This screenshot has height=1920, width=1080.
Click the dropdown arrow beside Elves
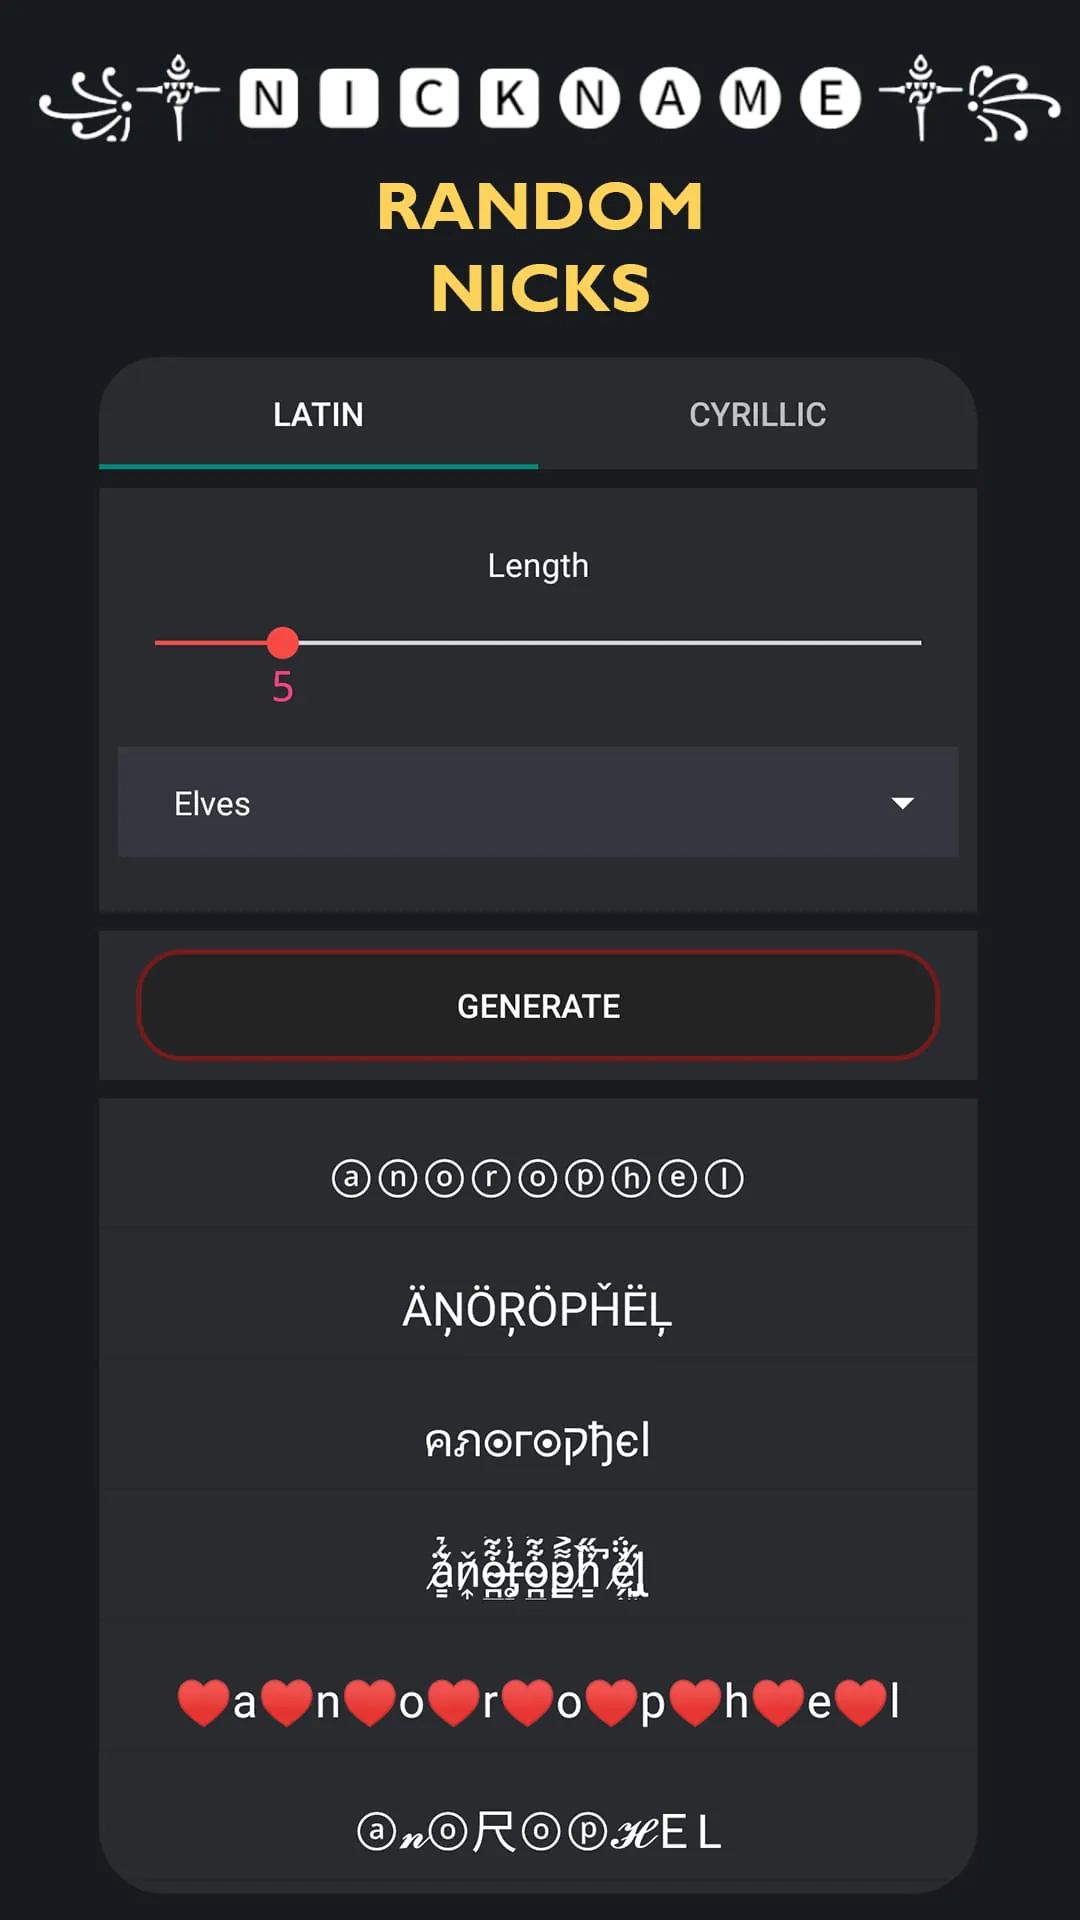902,803
